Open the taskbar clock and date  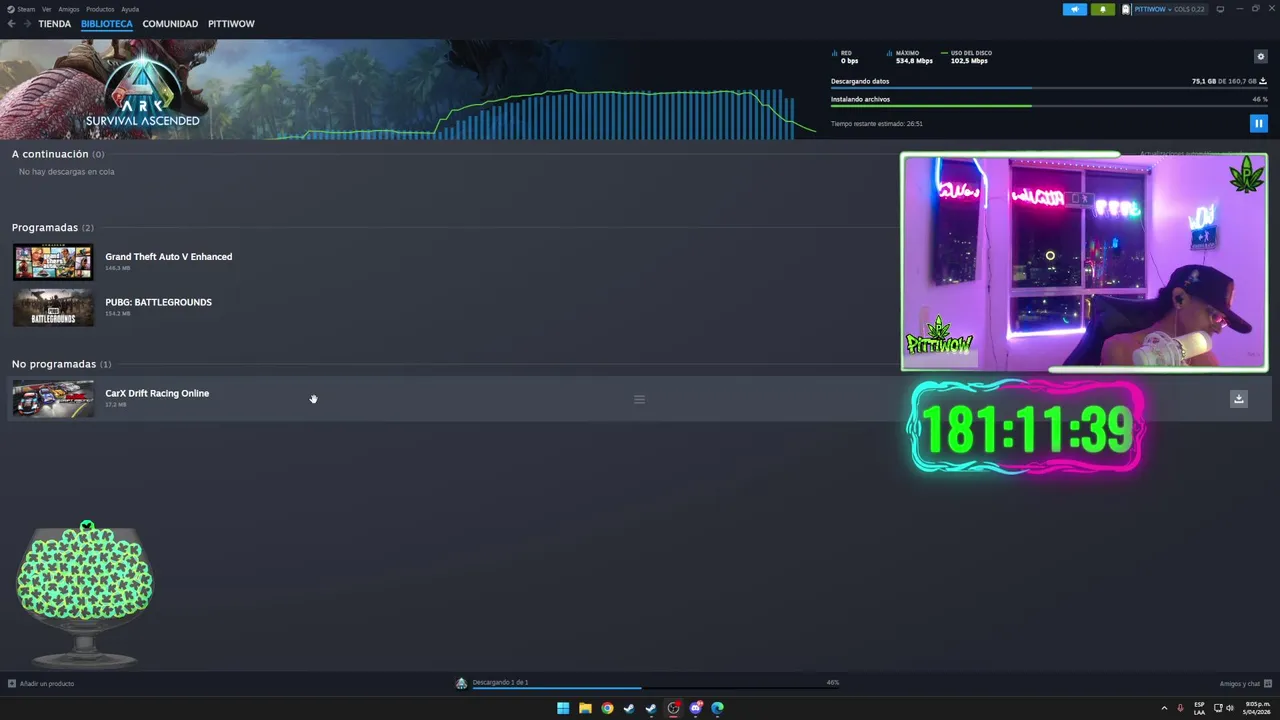(1257, 708)
